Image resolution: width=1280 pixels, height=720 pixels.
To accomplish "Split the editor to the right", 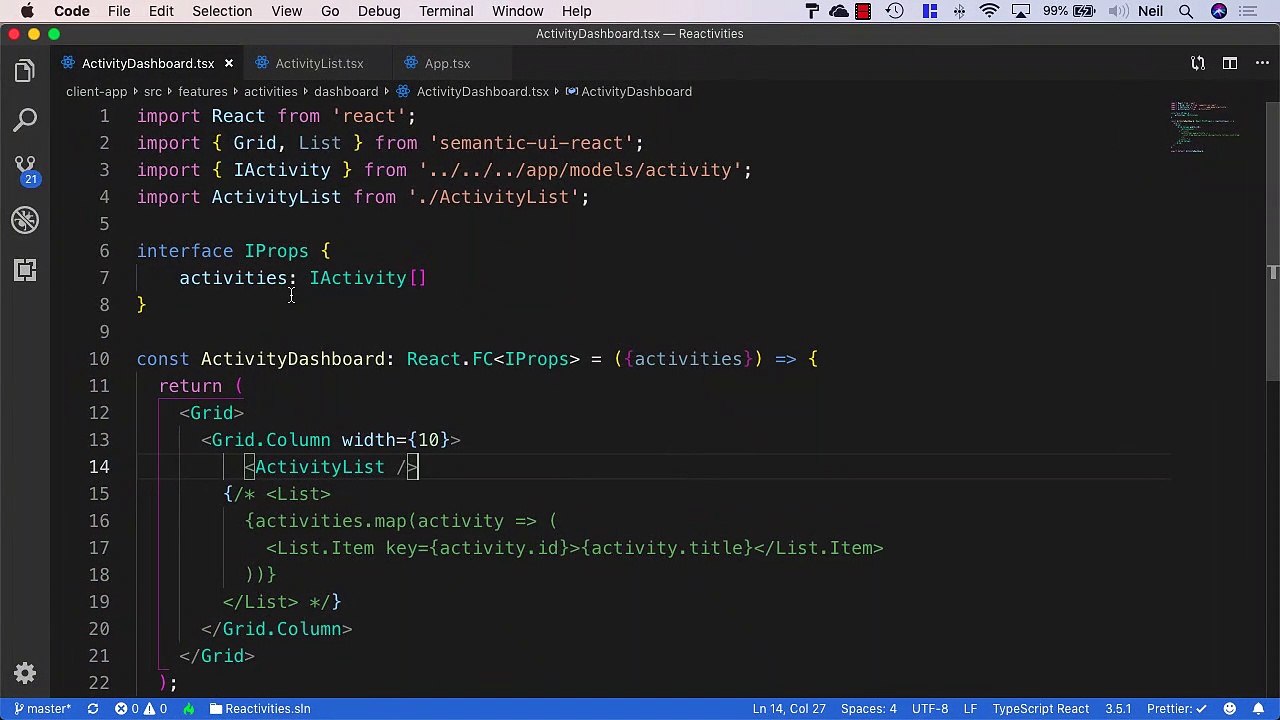I will pos(1229,63).
